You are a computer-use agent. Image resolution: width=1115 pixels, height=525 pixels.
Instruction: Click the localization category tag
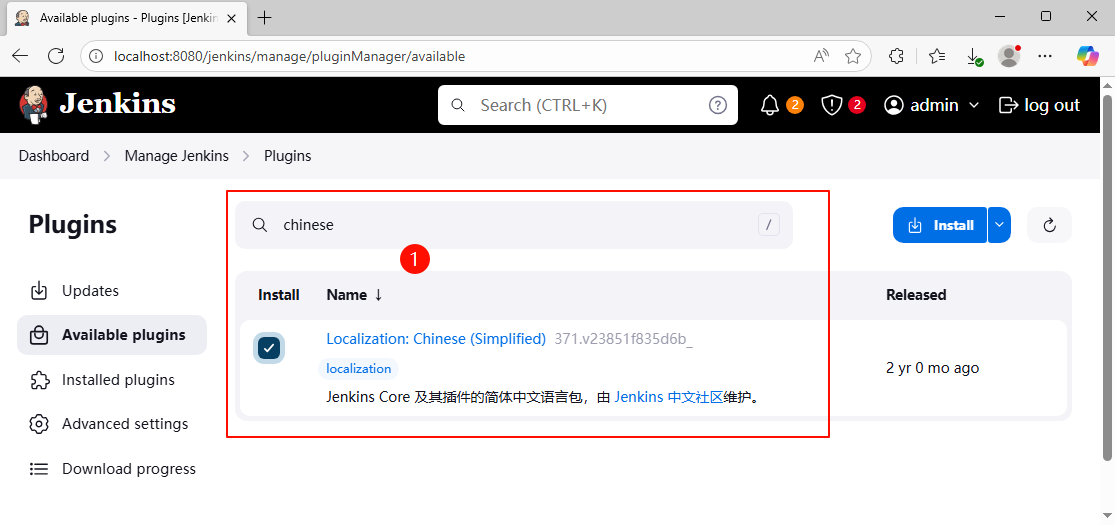[358, 368]
